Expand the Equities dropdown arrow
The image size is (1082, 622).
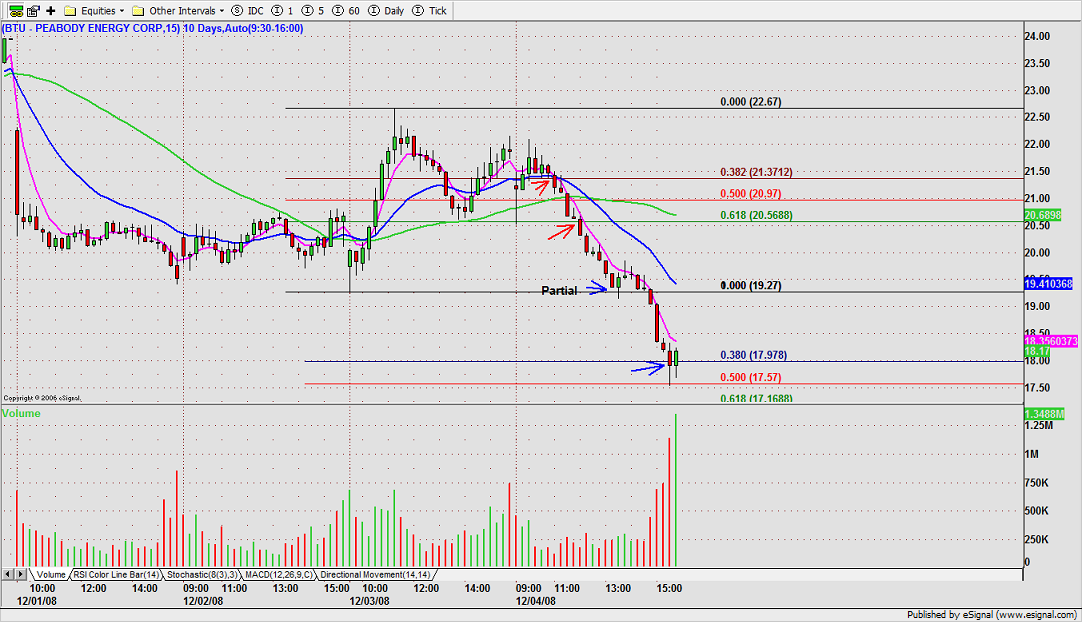[x=122, y=11]
